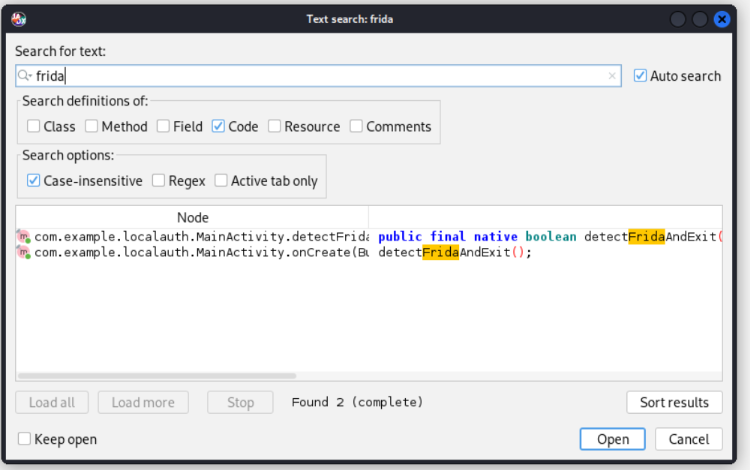Click the jadx app icon in title bar
750x470 pixels.
click(x=19, y=19)
